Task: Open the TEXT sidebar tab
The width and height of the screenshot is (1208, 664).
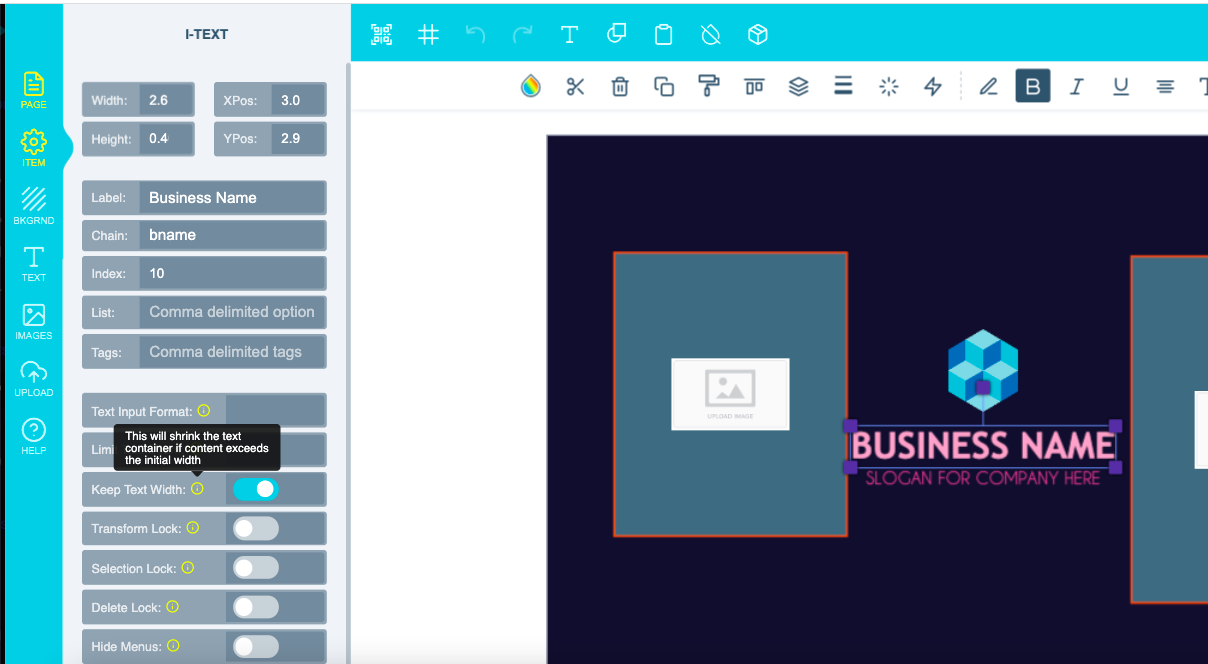Action: [34, 264]
